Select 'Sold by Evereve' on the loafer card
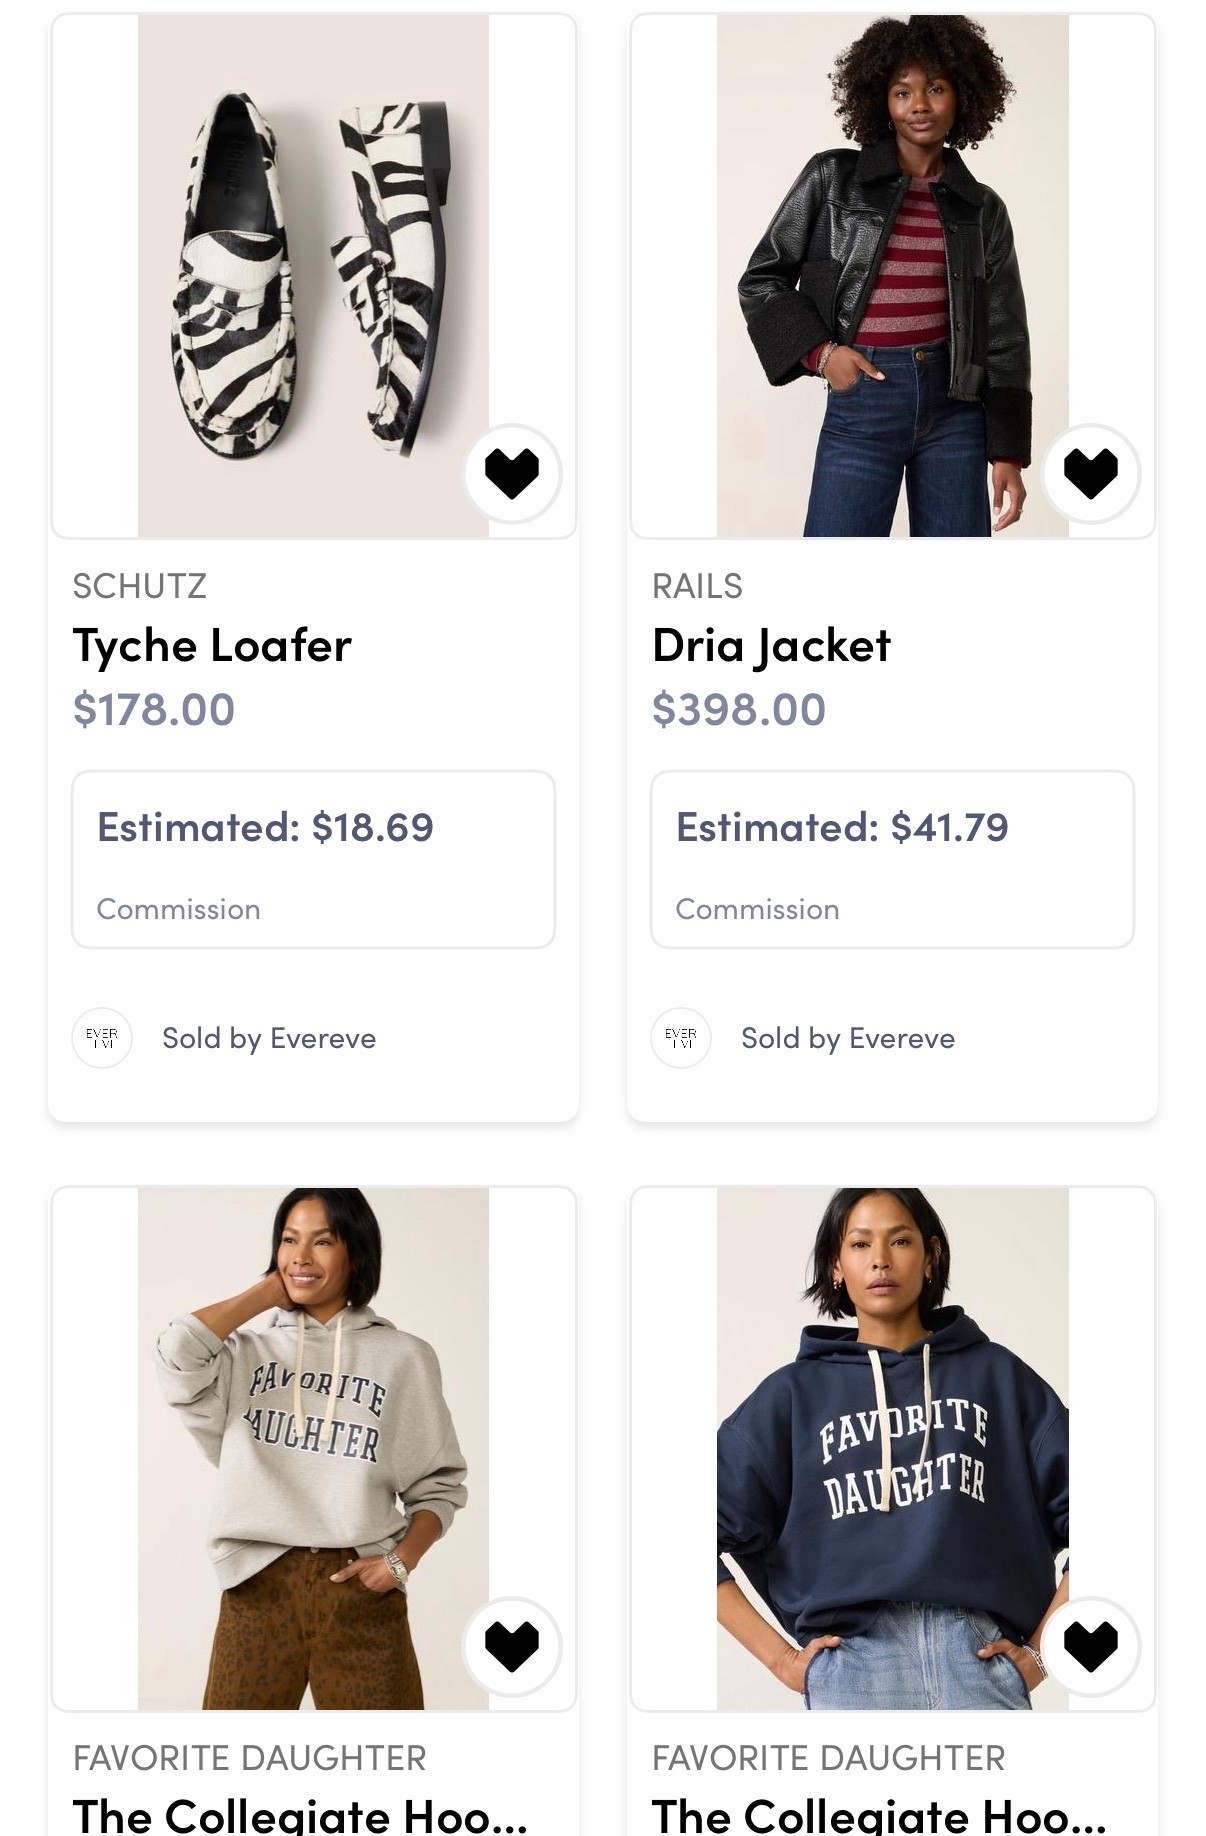 (x=269, y=1039)
